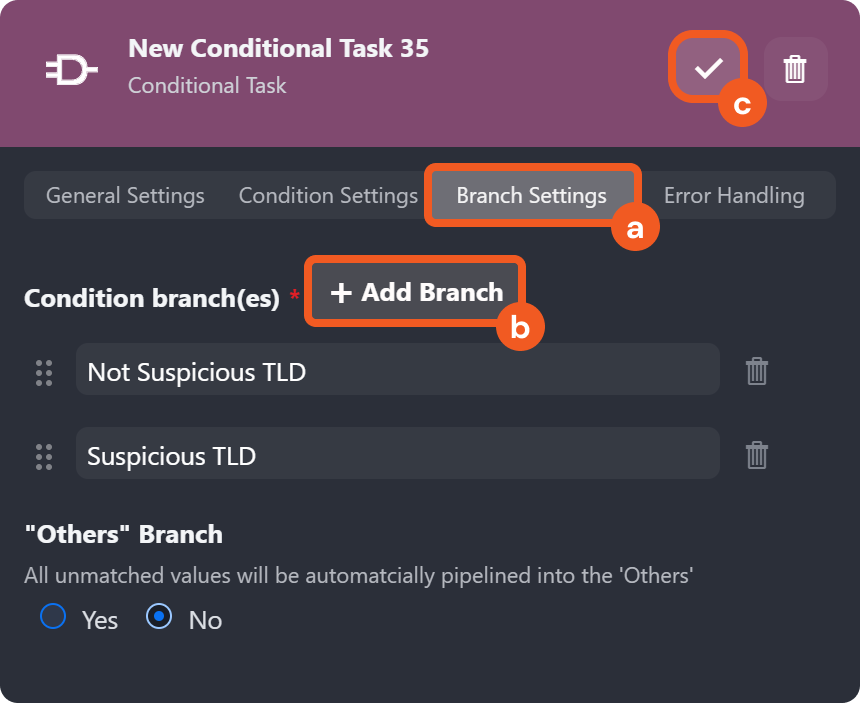
Task: Delete the Suspicious TLD branch row
Action: point(756,455)
